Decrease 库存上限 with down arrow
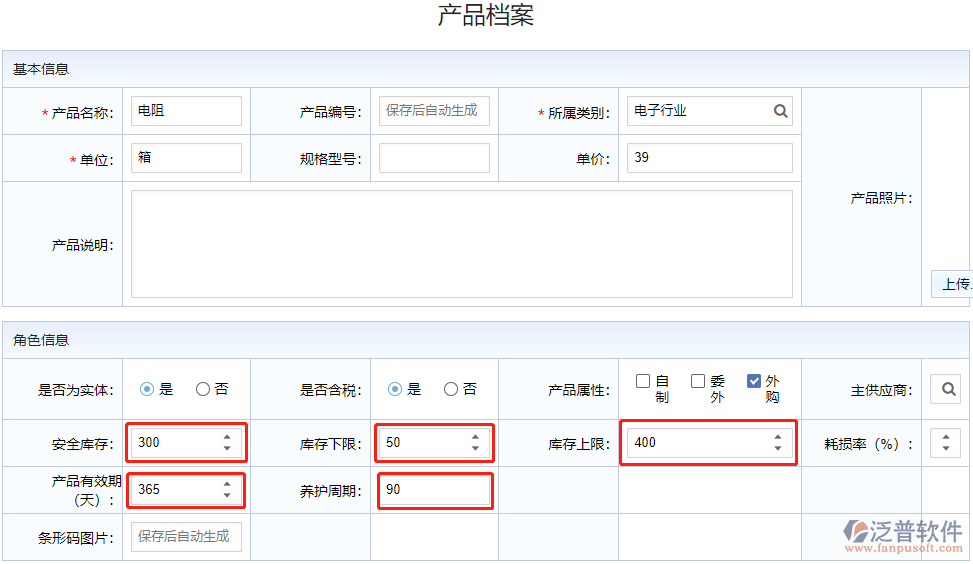Viewport: 973px width, 564px height. pos(778,447)
